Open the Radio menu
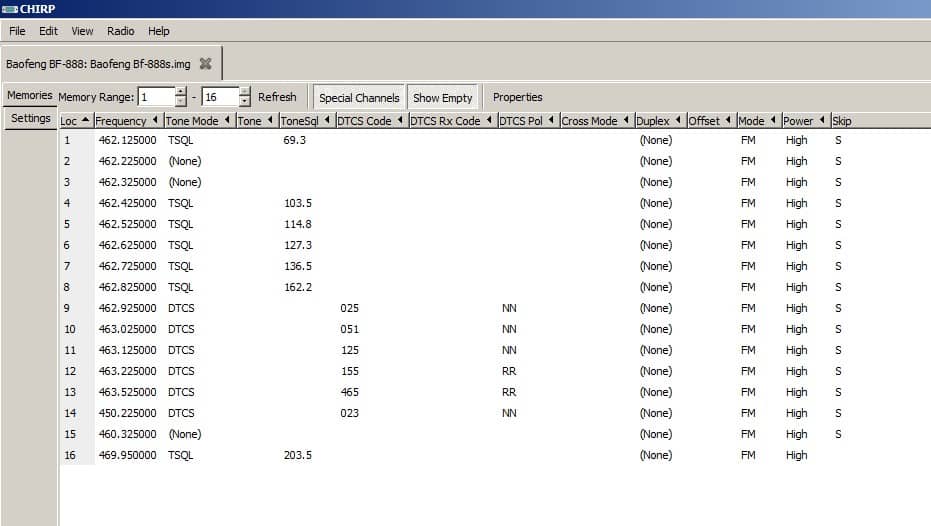This screenshot has width=931, height=526. tap(121, 31)
